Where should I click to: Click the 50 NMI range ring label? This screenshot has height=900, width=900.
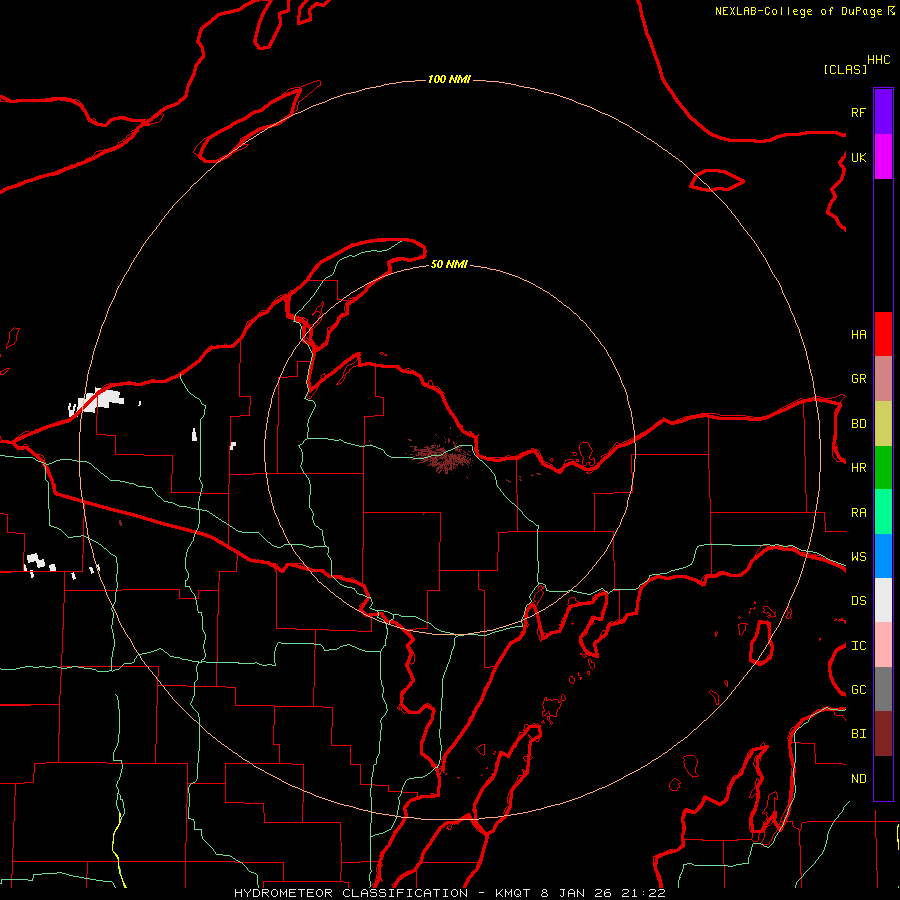(449, 264)
